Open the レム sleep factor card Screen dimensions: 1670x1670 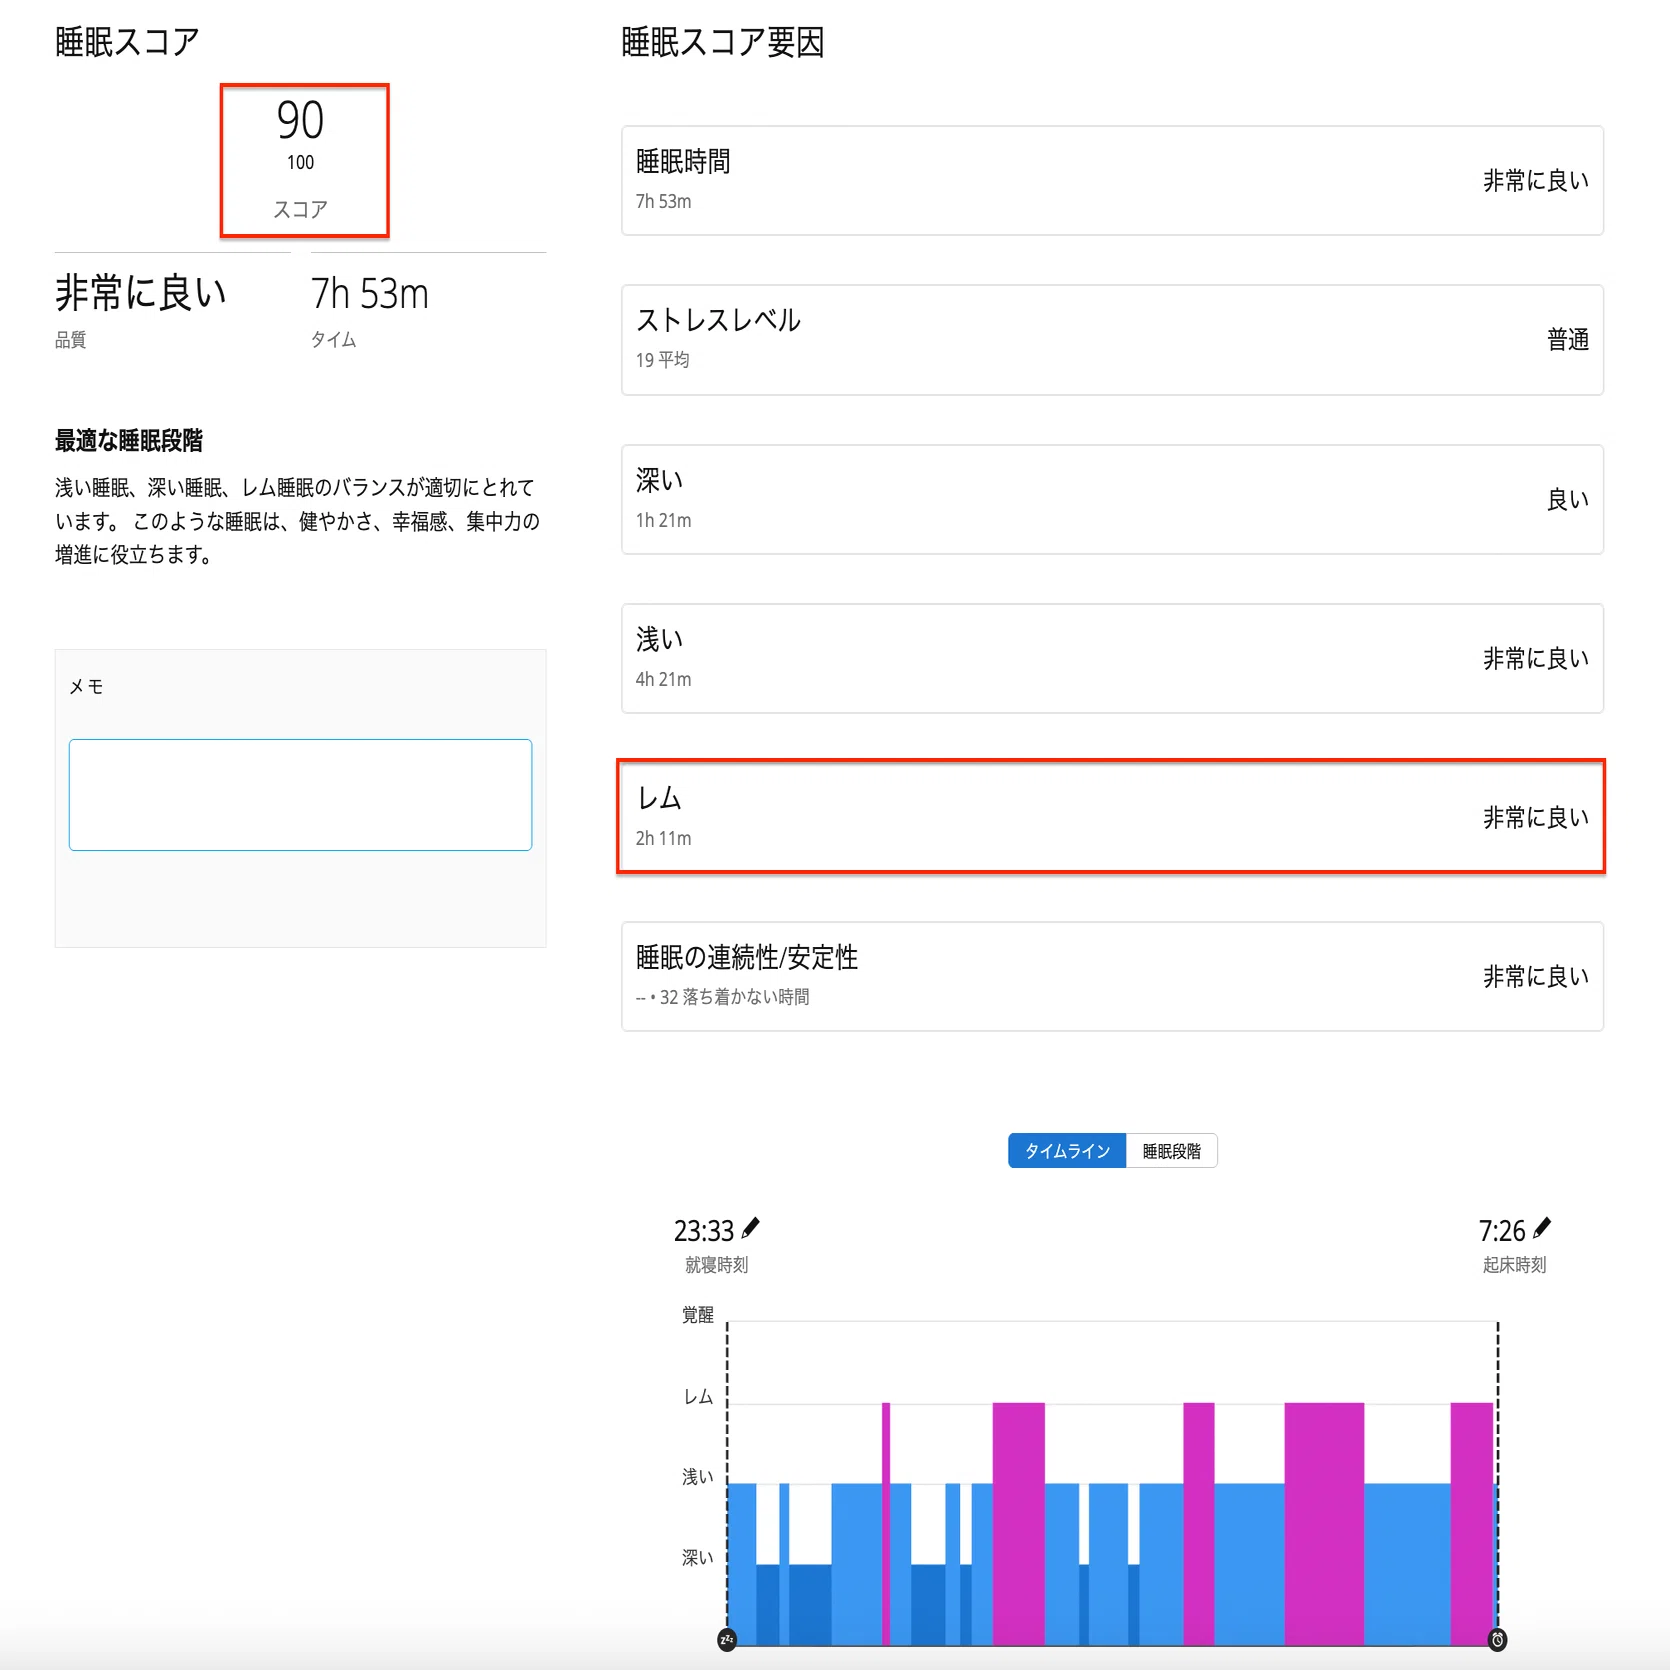coord(1112,817)
